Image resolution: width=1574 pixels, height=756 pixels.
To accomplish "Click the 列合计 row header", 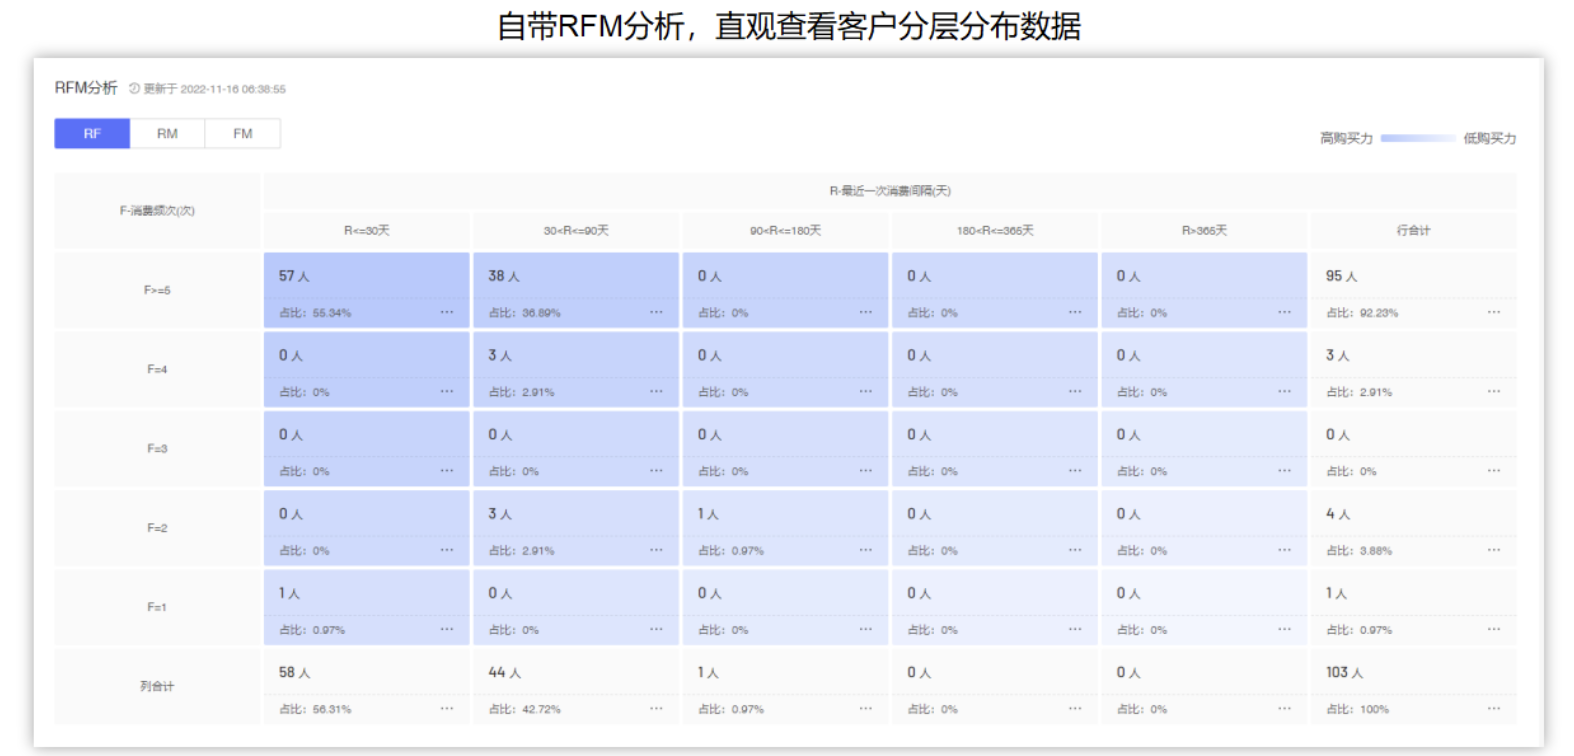I will coord(157,687).
